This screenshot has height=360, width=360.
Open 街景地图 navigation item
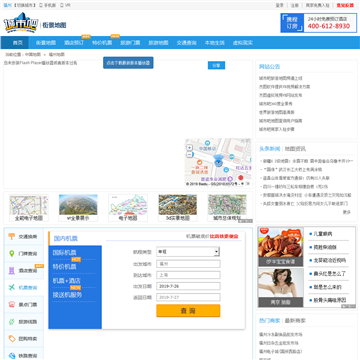tap(46, 43)
